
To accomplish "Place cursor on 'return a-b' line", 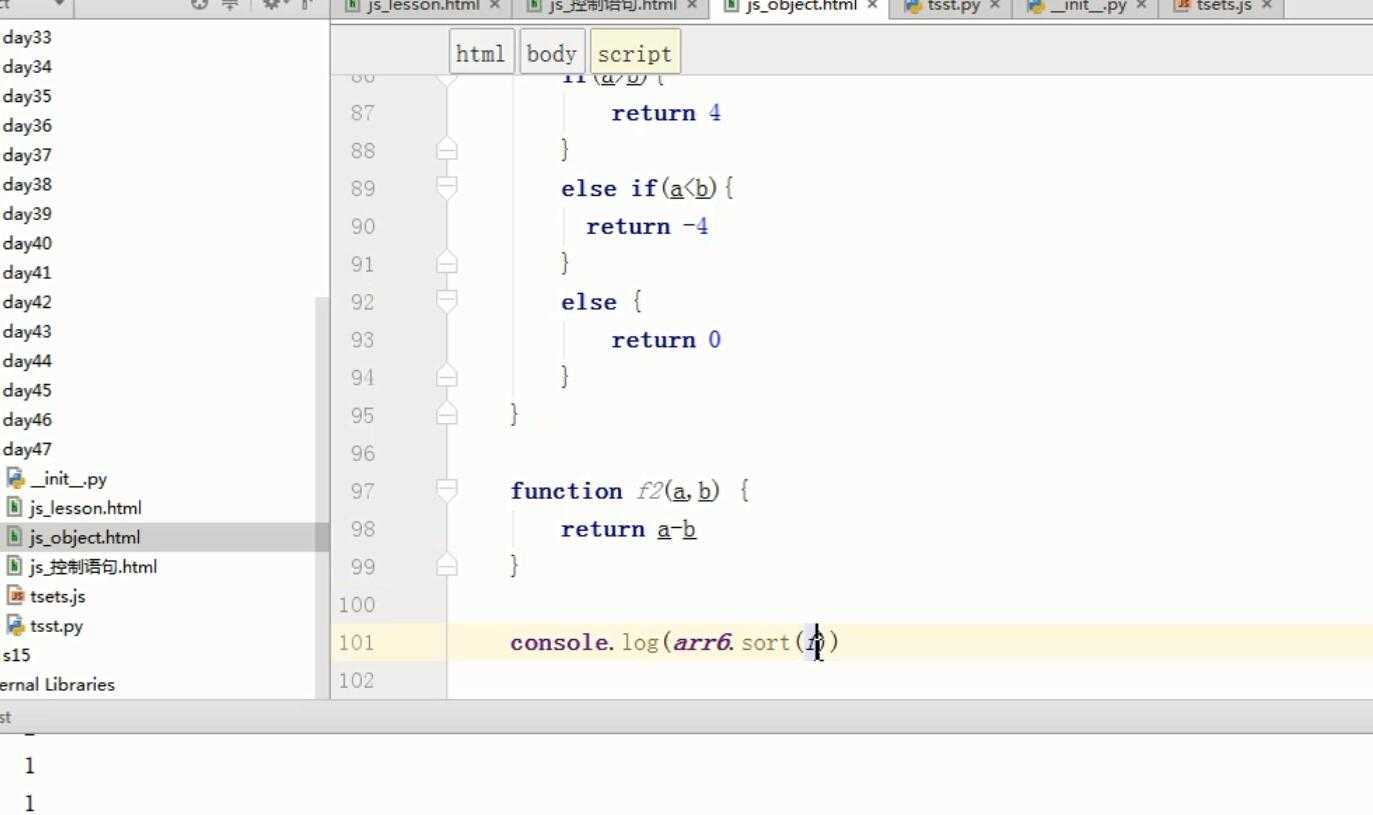I will (628, 529).
